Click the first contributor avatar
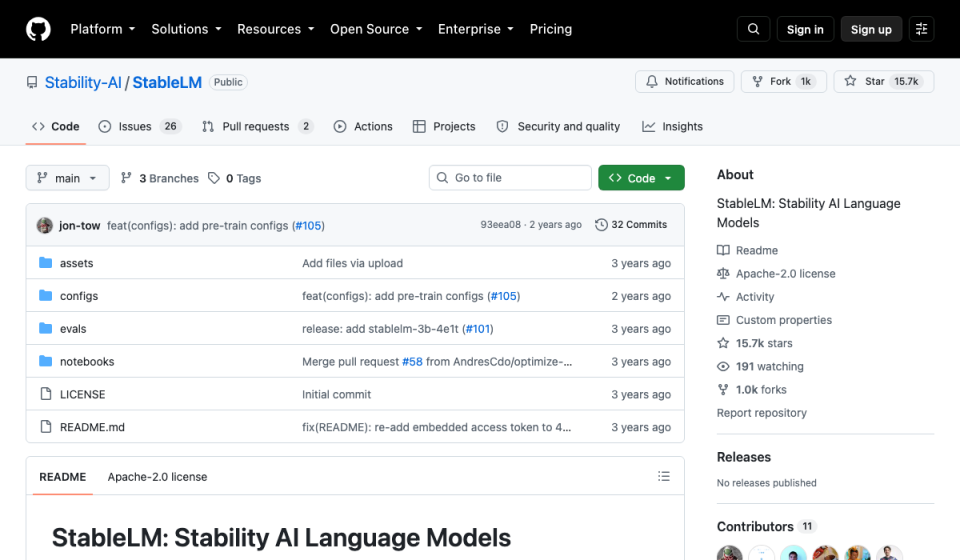960x560 pixels. click(x=729, y=553)
